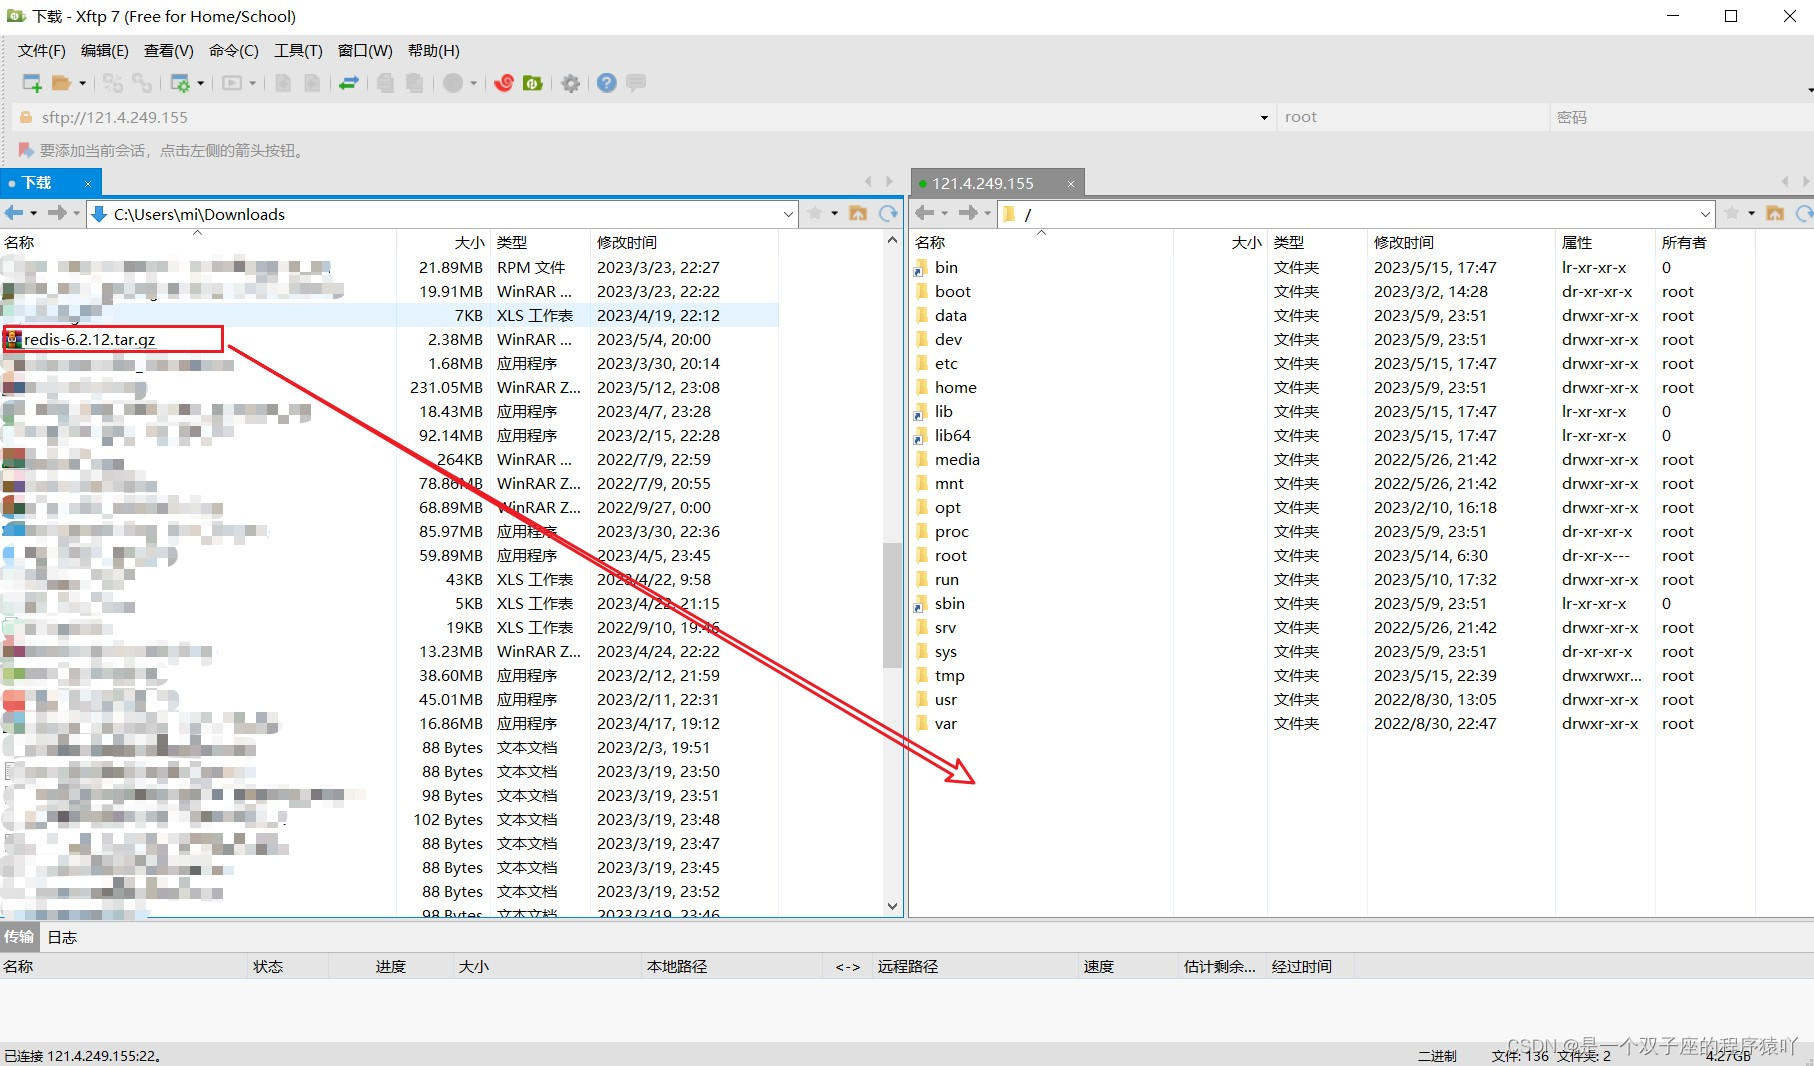Click the remote pane home folder icon
1814x1066 pixels.
point(1775,213)
